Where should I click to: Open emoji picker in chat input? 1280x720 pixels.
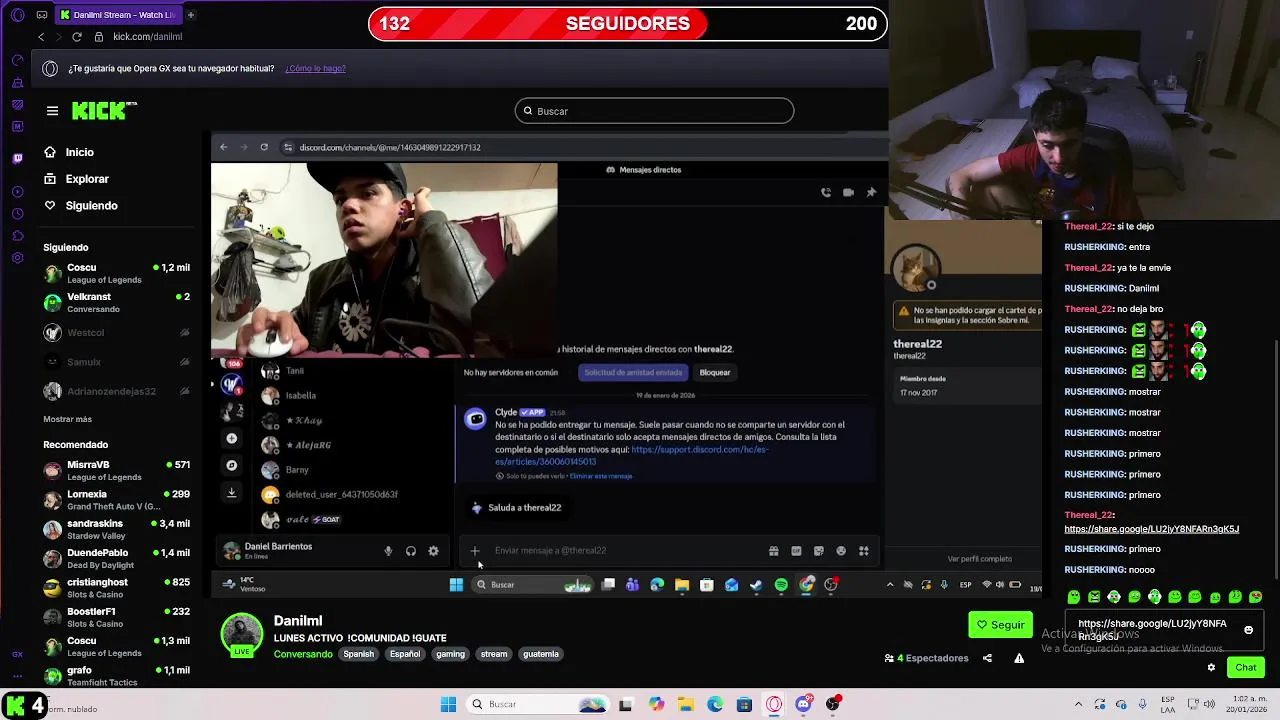tap(1248, 630)
